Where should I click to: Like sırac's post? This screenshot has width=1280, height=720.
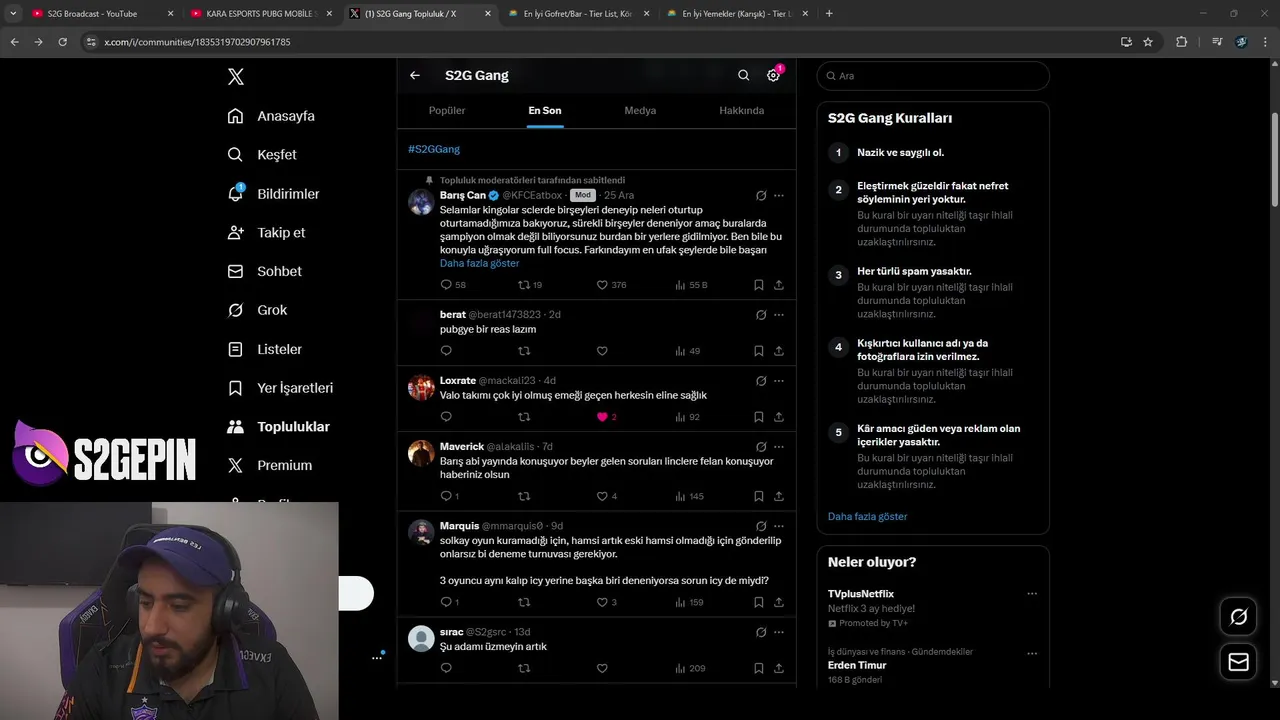602,668
